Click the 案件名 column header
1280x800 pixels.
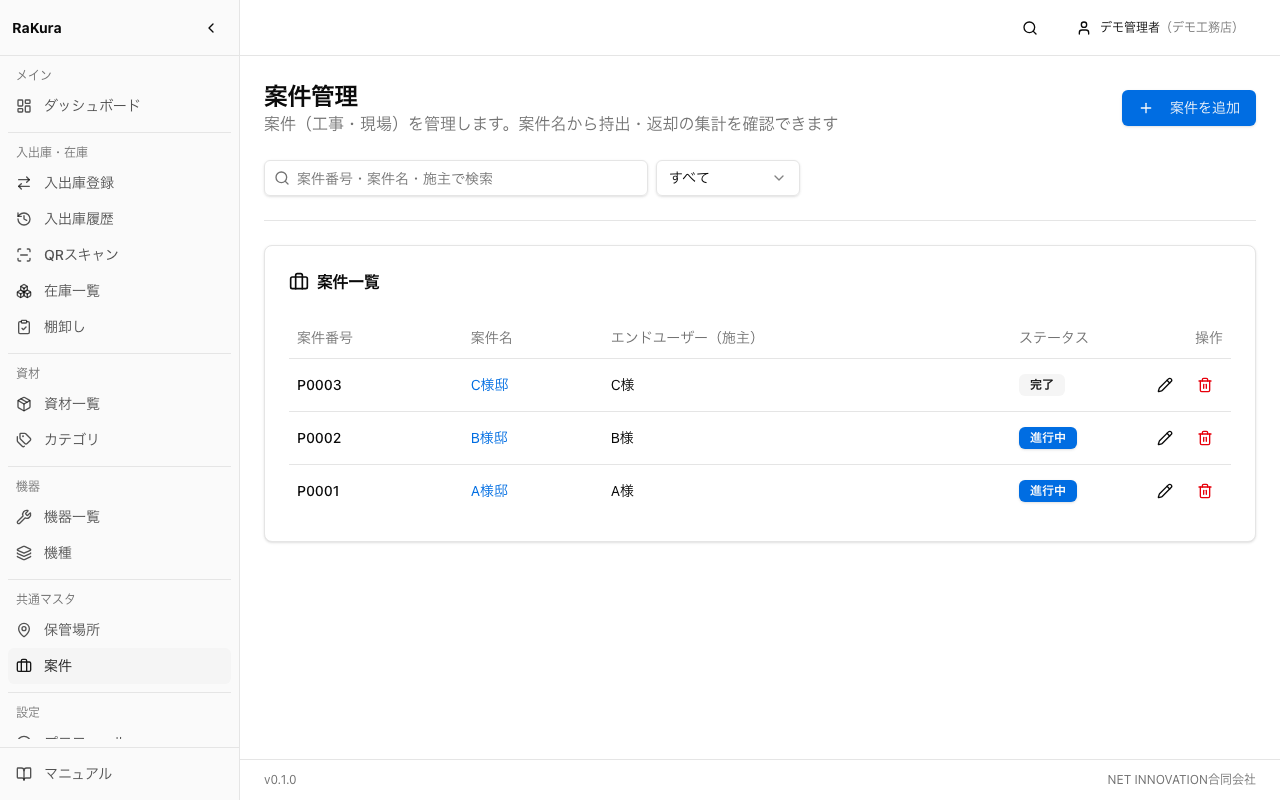click(492, 338)
